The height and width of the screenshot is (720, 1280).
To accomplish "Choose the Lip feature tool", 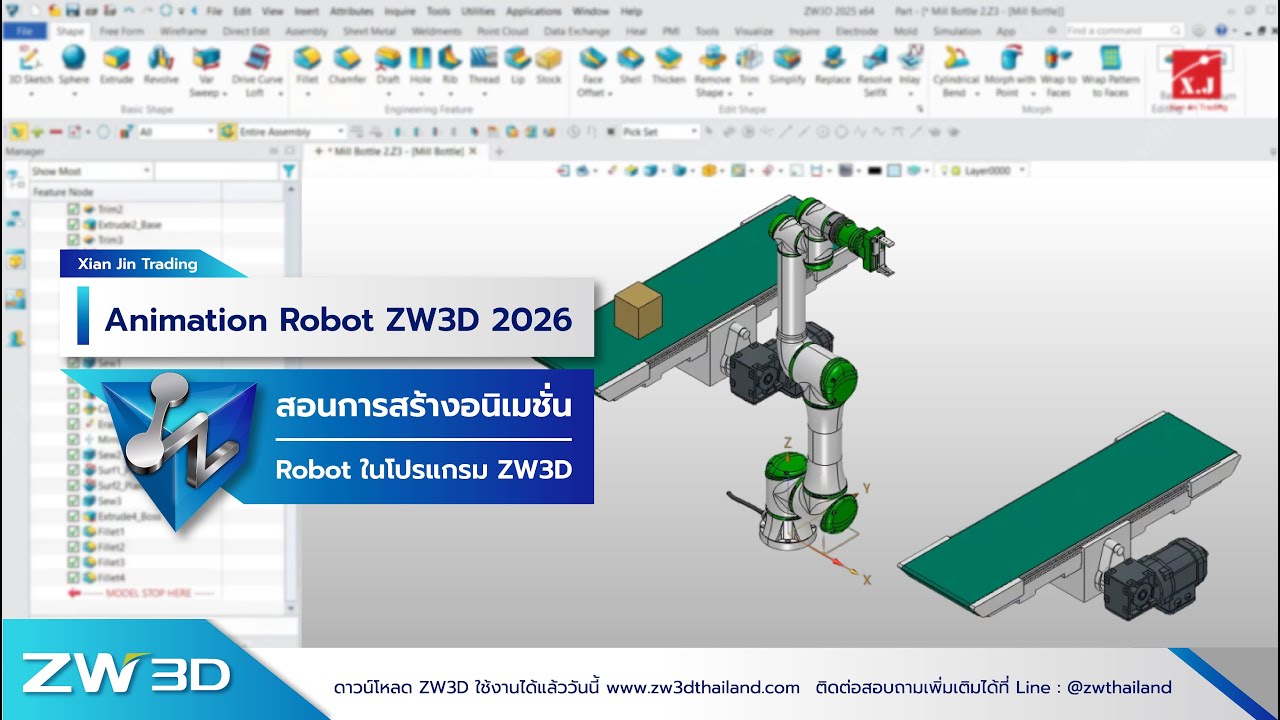I will [x=517, y=66].
